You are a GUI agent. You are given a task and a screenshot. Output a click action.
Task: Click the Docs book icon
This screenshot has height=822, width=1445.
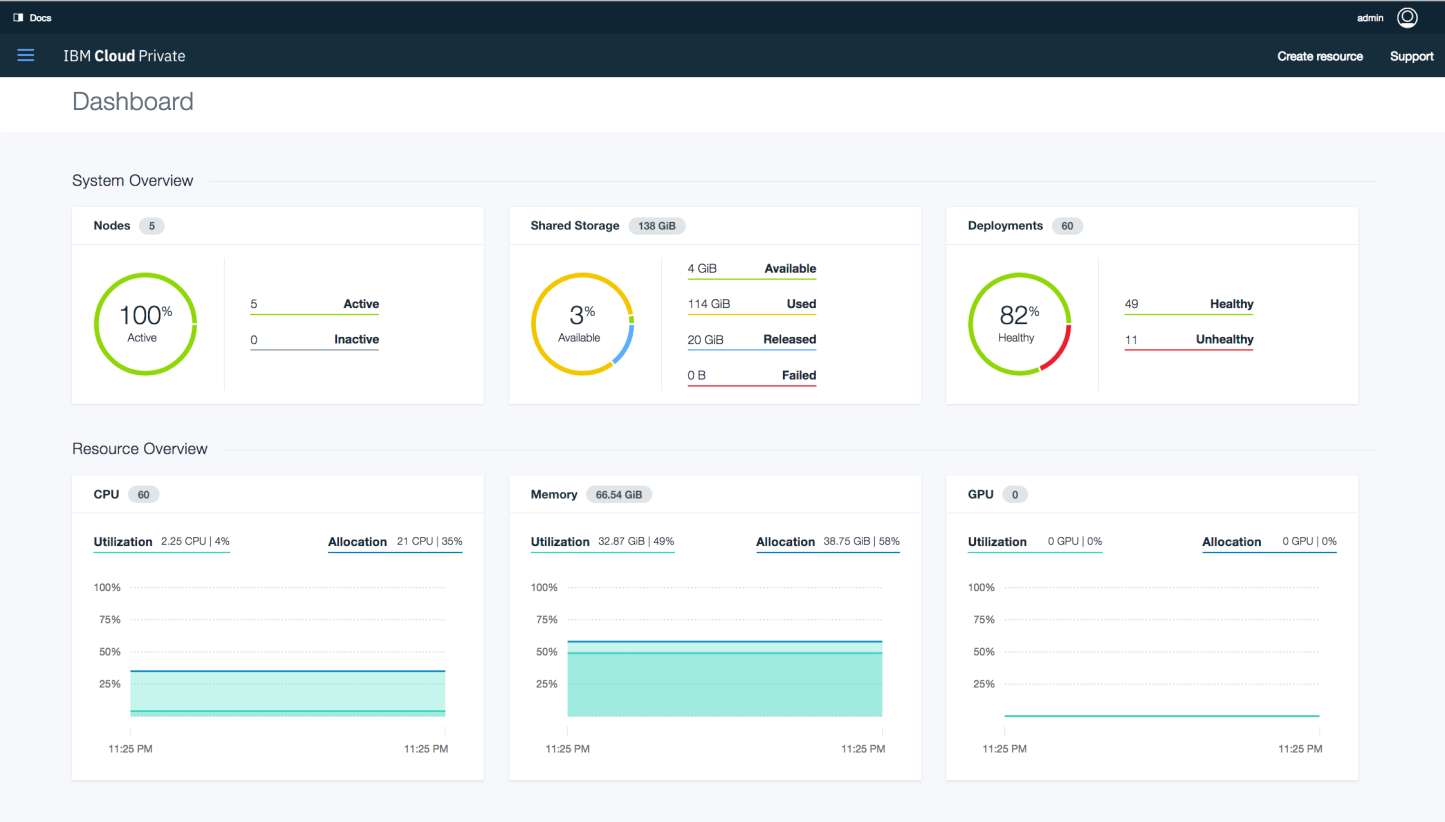(18, 18)
